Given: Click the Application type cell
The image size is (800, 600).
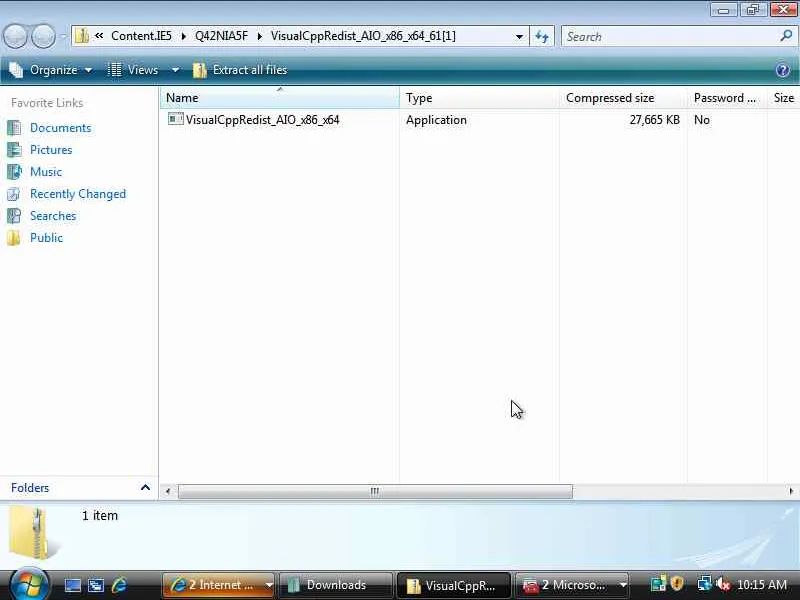Looking at the screenshot, I should click(436, 120).
